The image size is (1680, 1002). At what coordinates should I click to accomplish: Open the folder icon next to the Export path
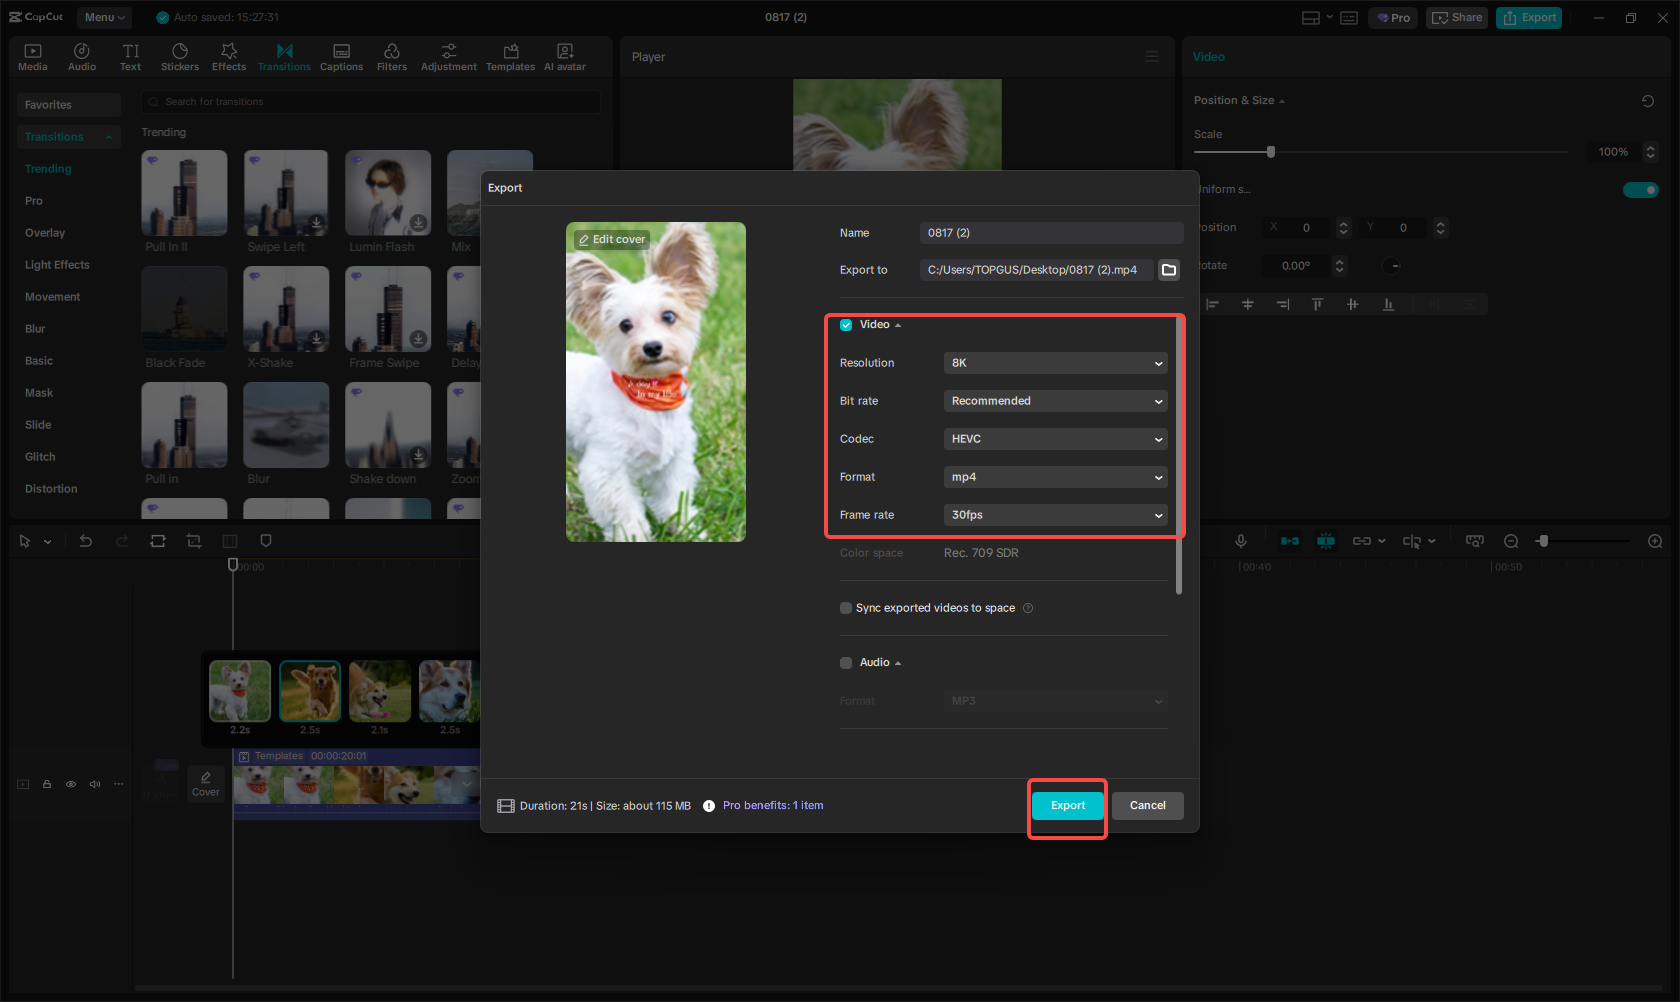[1168, 269]
